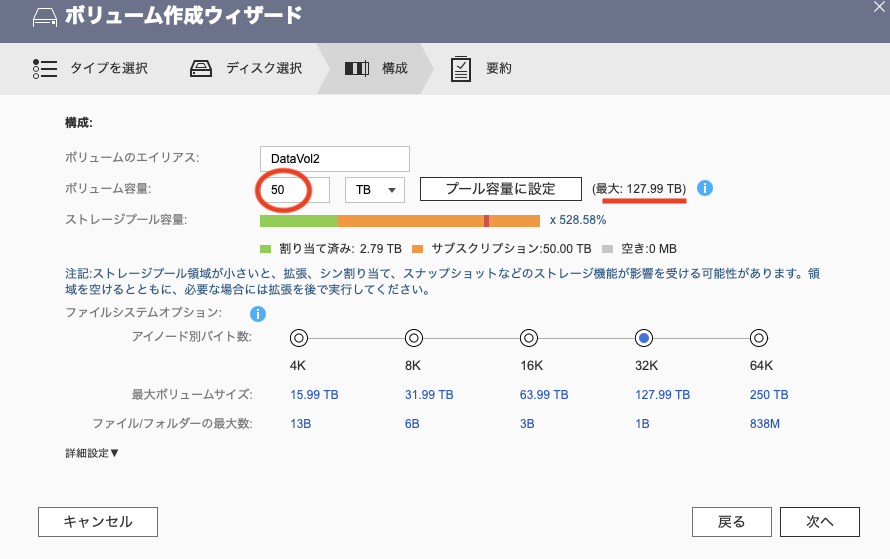Viewport: 890px width, 559px height.
Task: Click the disk icon for ディスク選択 step
Action: click(201, 69)
